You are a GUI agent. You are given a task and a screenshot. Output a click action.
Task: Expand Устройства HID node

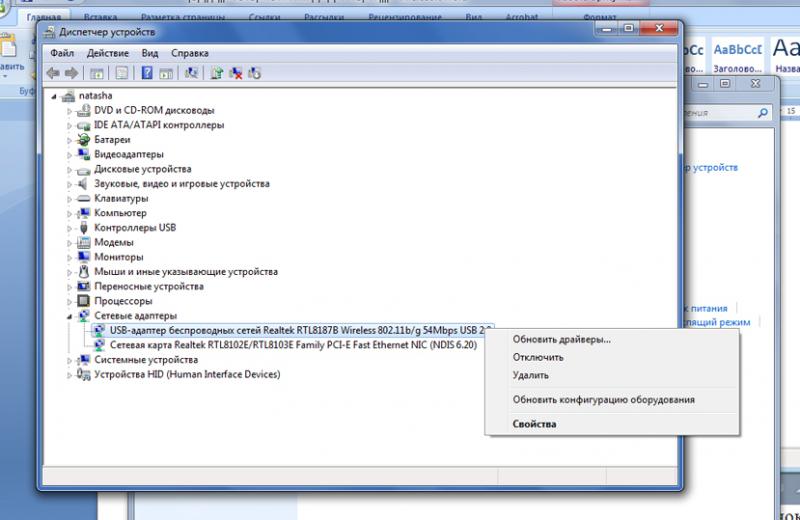69,375
